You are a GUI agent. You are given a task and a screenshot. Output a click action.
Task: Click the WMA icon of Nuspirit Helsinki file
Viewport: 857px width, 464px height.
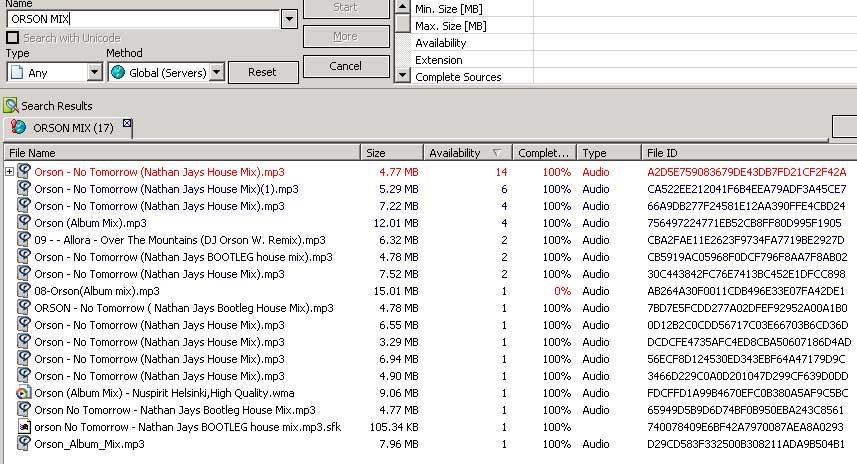click(x=24, y=392)
